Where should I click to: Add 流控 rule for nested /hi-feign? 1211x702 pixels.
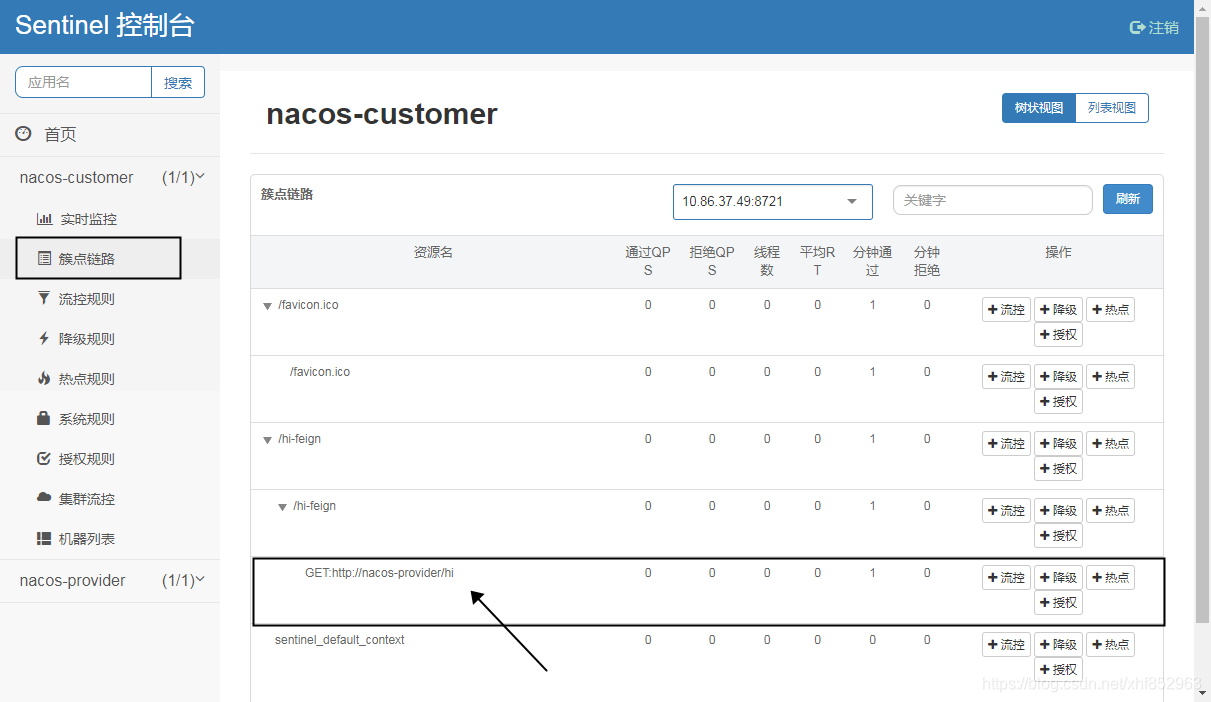coord(1006,511)
